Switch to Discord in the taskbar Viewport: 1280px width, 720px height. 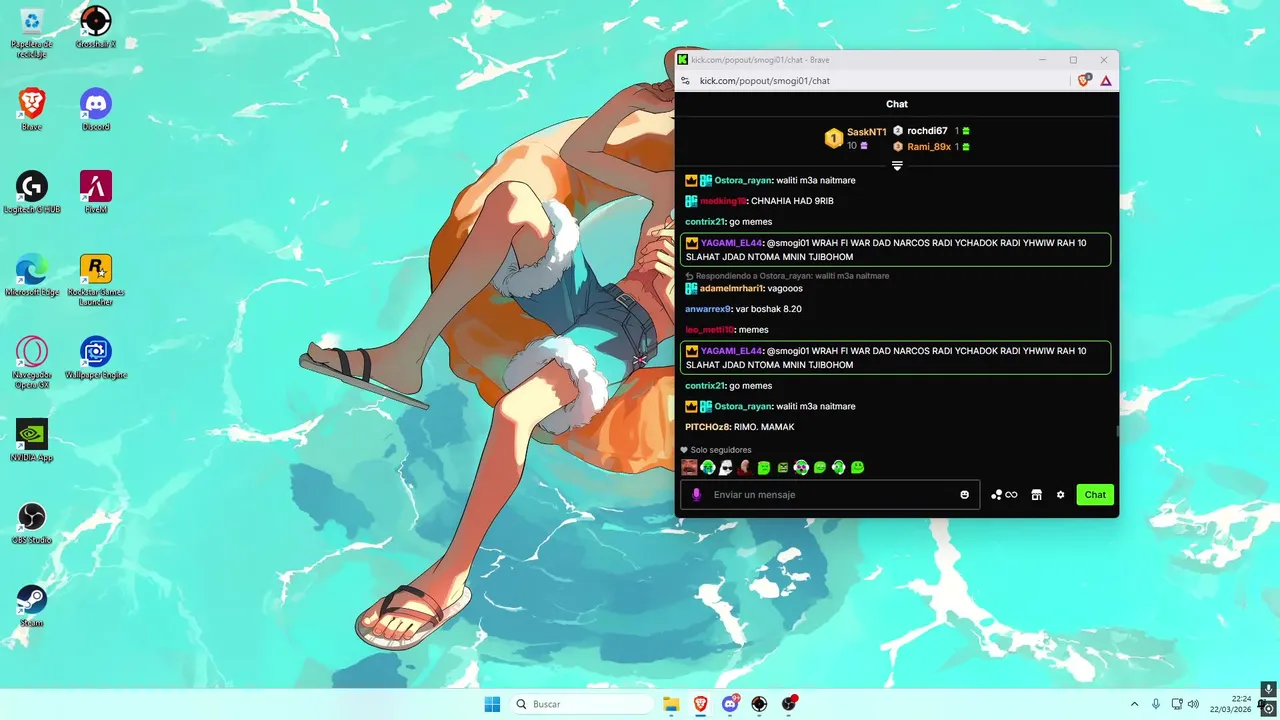[x=730, y=704]
